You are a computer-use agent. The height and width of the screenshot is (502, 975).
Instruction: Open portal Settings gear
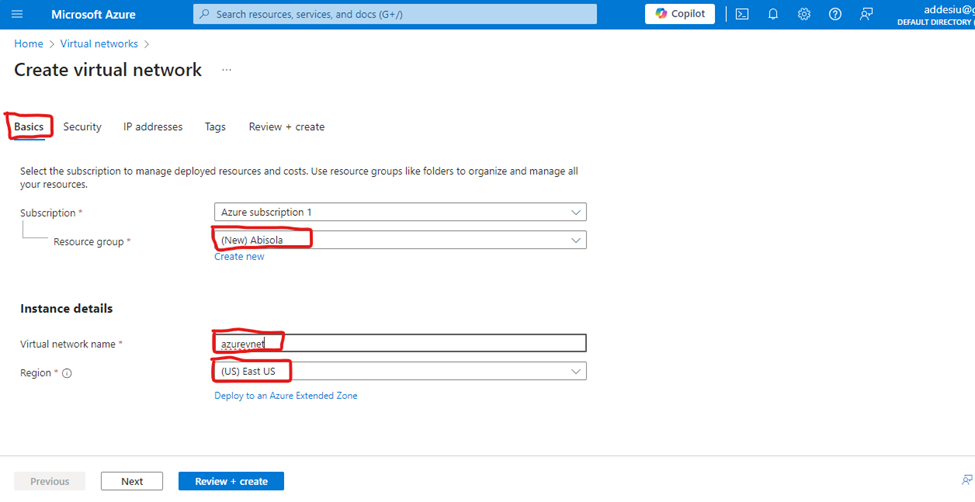click(804, 14)
